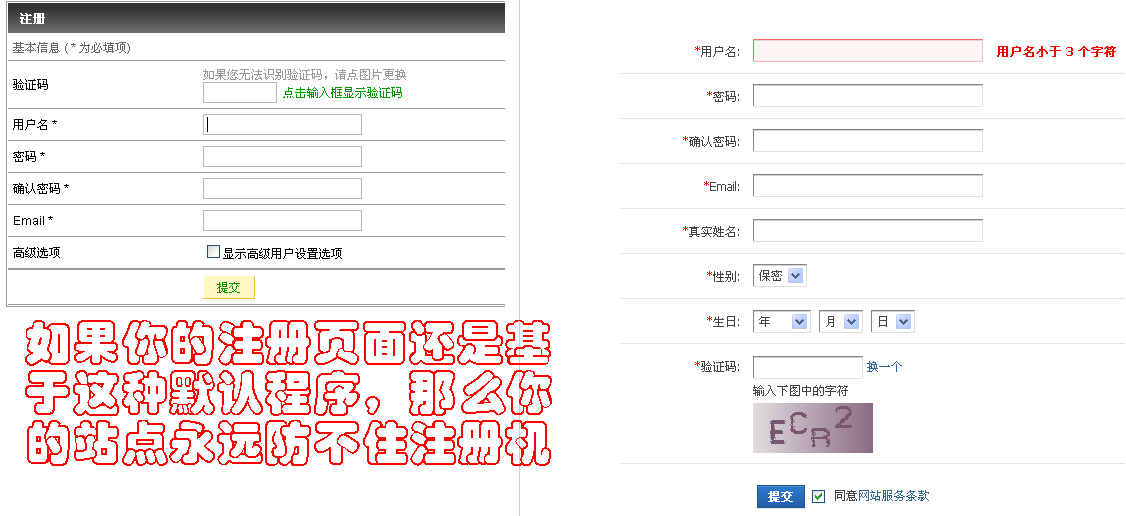Viewport: 1126px width, 516px height.
Task: Click the text 如果您无法识别验证码，请点图片更换
Action: tap(304, 74)
